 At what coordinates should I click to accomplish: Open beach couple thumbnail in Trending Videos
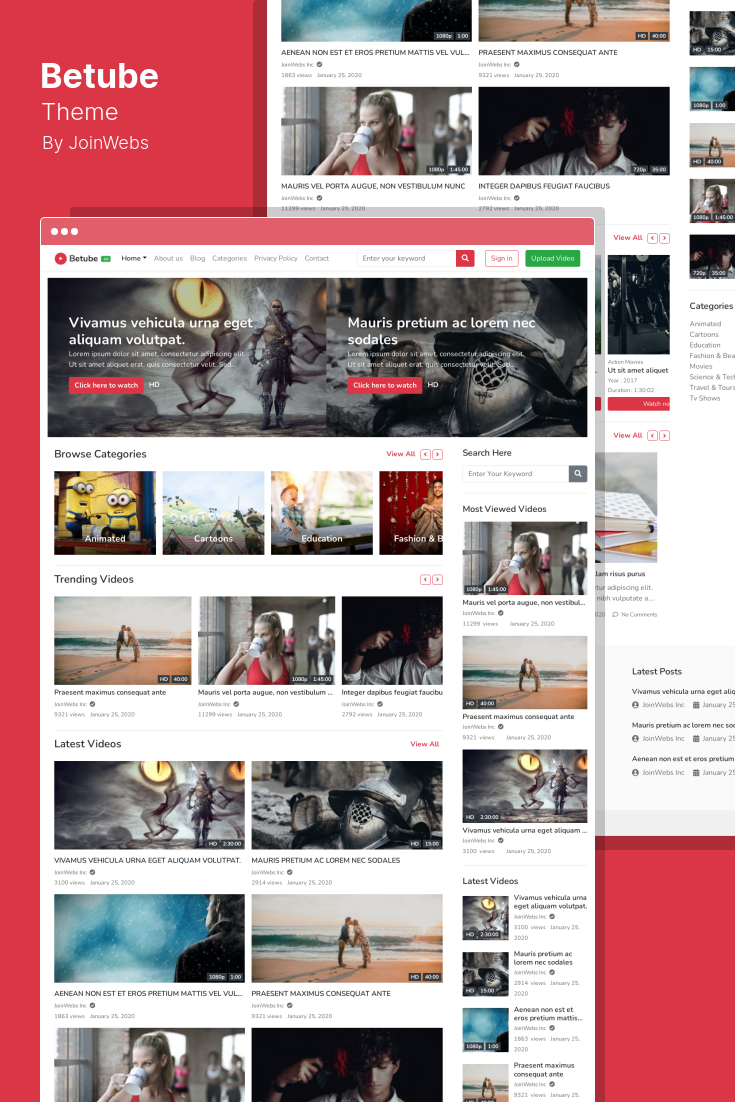123,640
